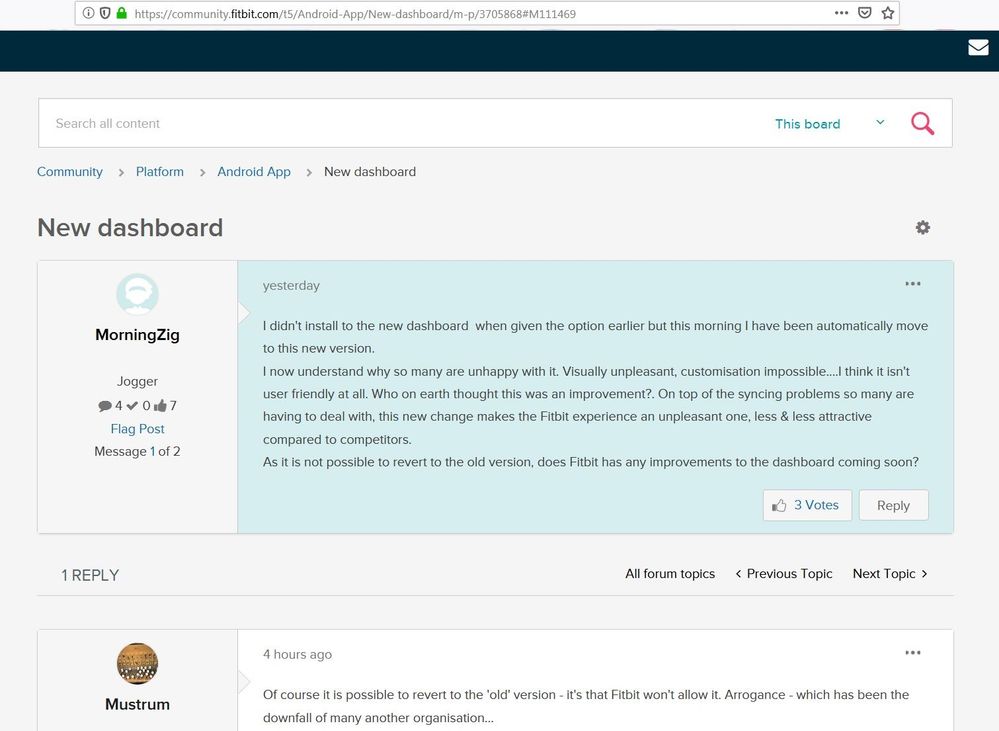The width and height of the screenshot is (999, 731).
Task: Save page to Pocket icon
Action: 865,13
